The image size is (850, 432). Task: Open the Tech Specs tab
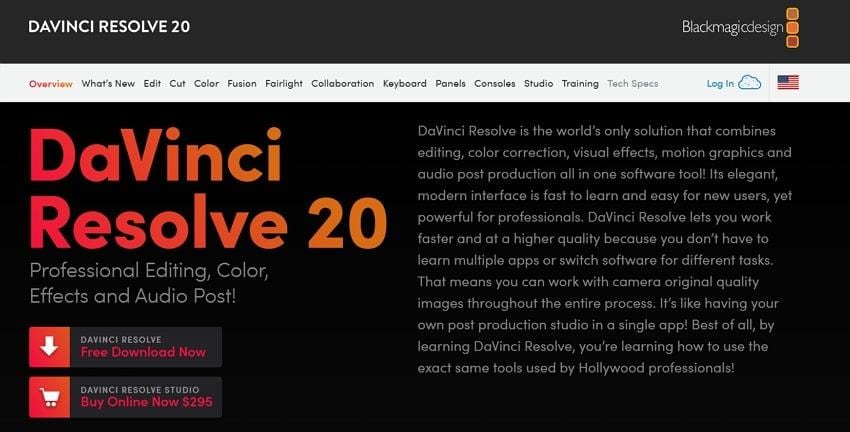tap(633, 83)
